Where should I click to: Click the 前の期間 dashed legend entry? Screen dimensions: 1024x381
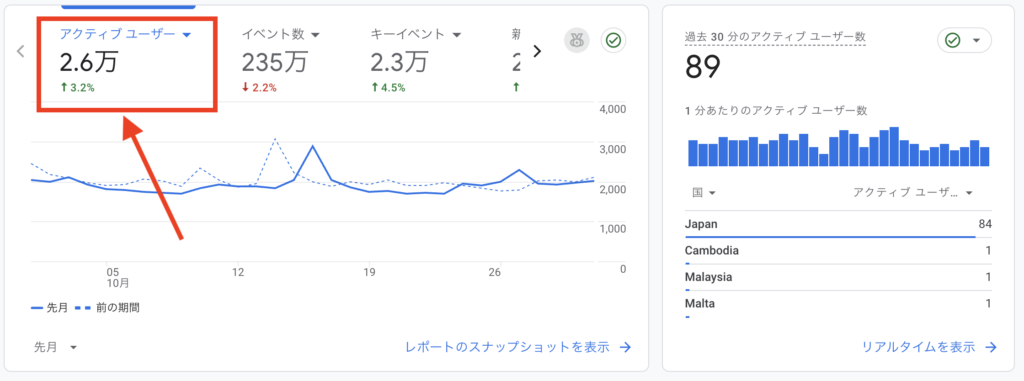107,307
